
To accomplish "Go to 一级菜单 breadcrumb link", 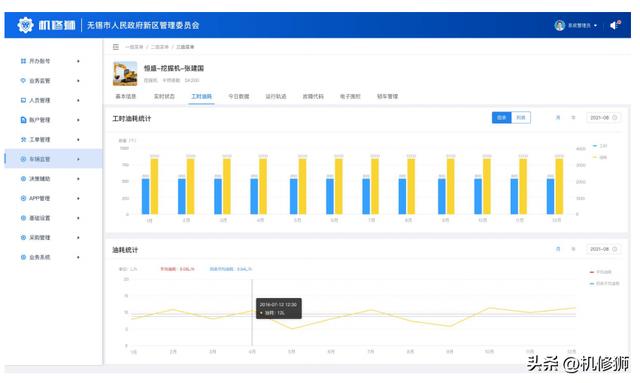I will (134, 47).
